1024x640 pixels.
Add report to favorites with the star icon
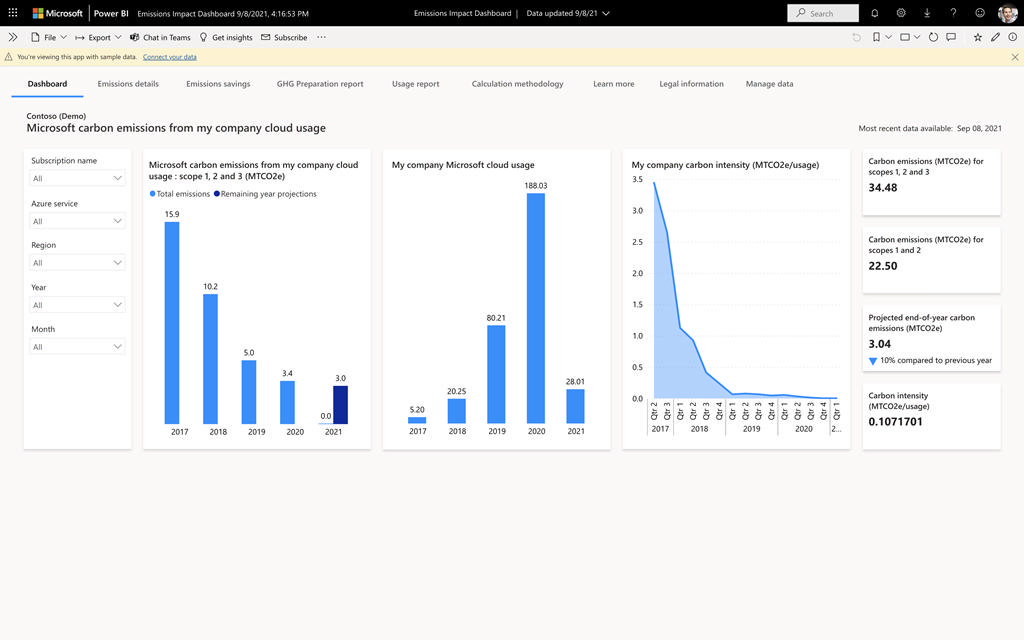pyautogui.click(x=978, y=37)
